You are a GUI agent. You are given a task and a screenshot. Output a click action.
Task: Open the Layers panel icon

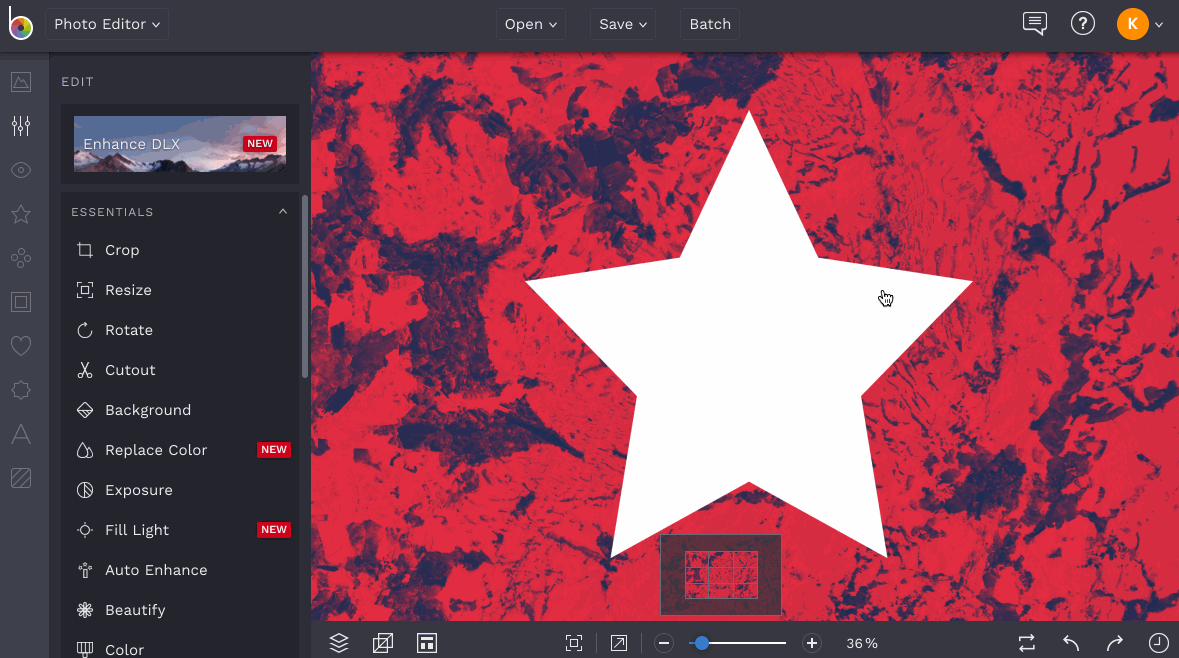[x=339, y=643]
